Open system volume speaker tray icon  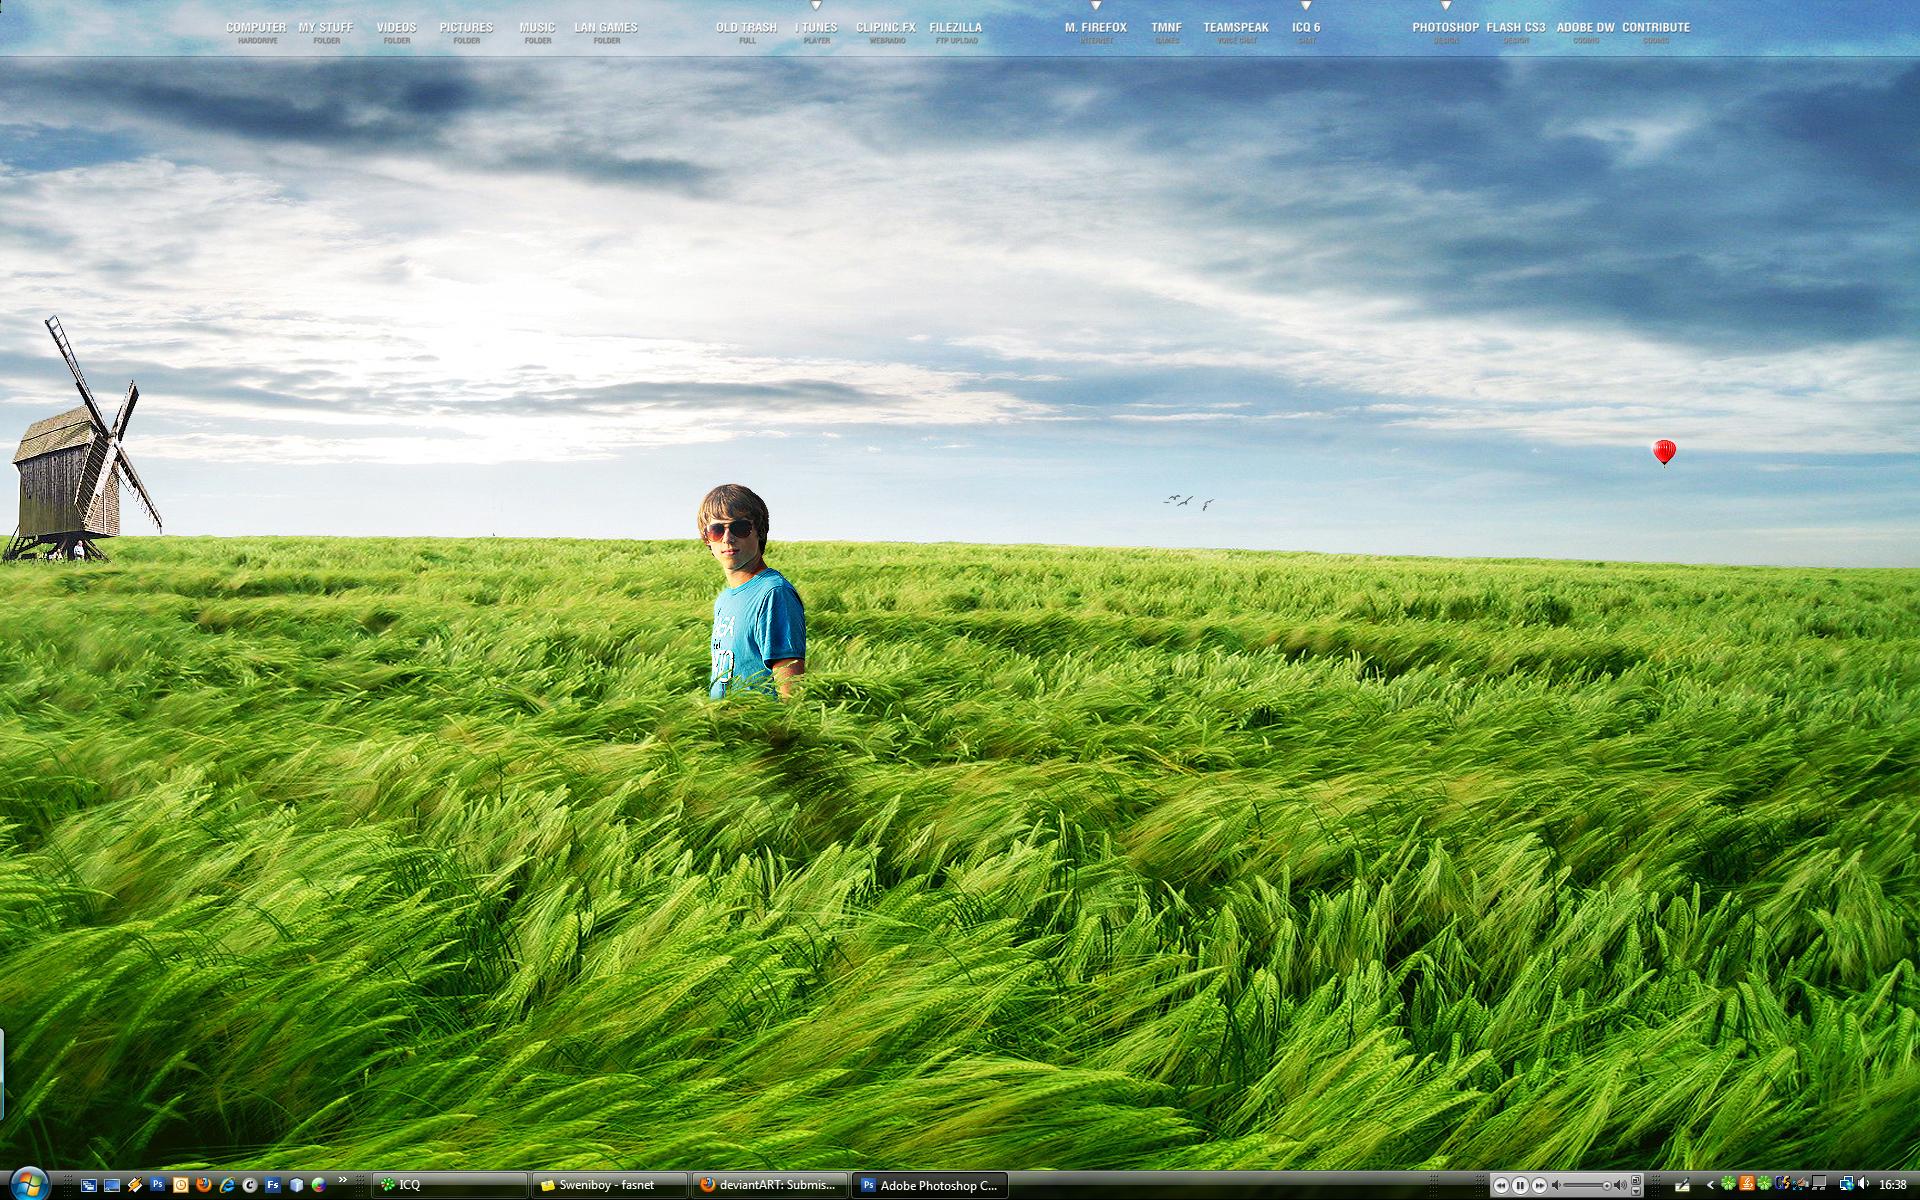pyautogui.click(x=1864, y=1184)
